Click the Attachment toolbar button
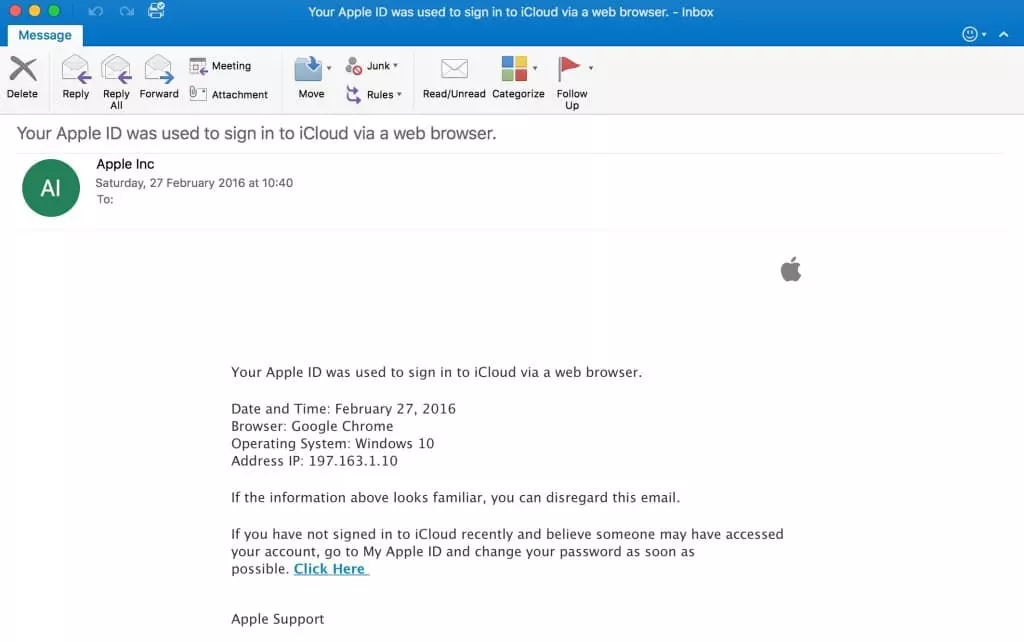 (229, 94)
